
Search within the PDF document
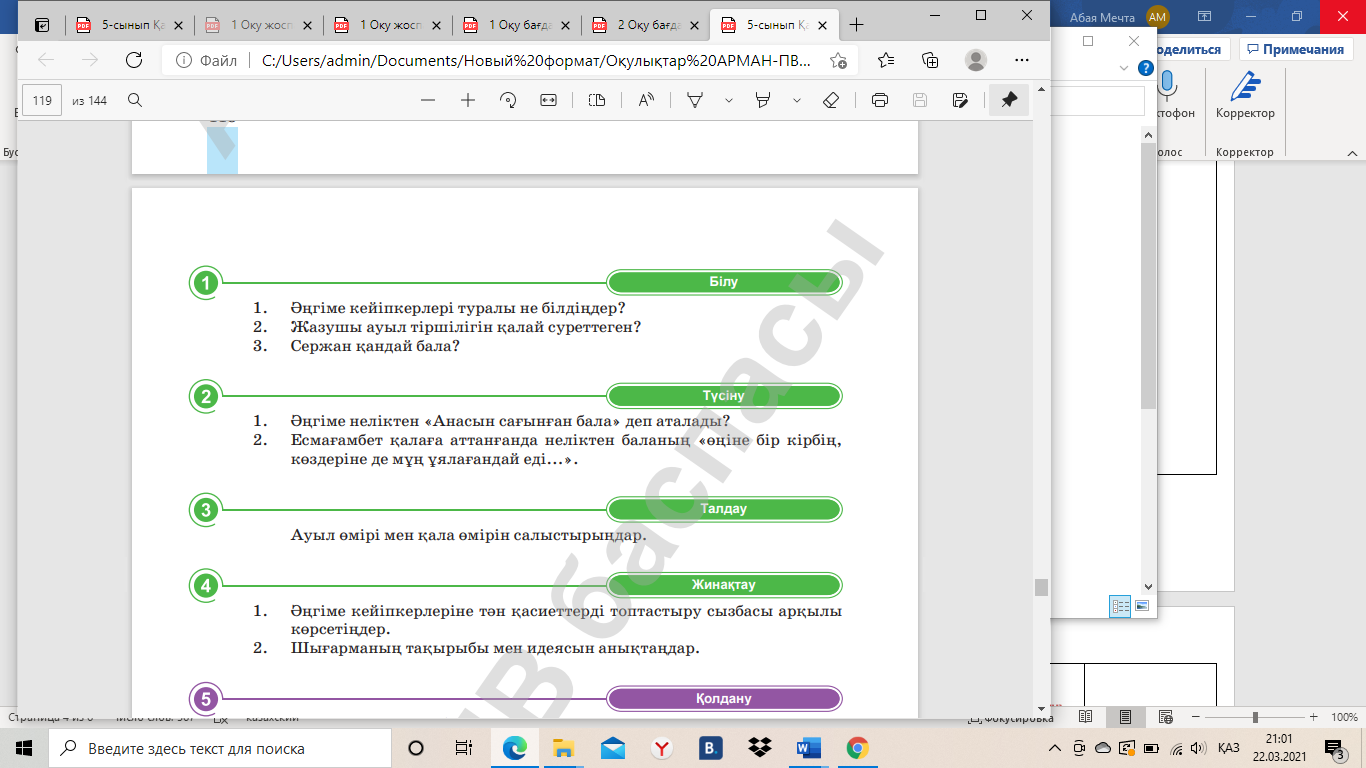[135, 100]
